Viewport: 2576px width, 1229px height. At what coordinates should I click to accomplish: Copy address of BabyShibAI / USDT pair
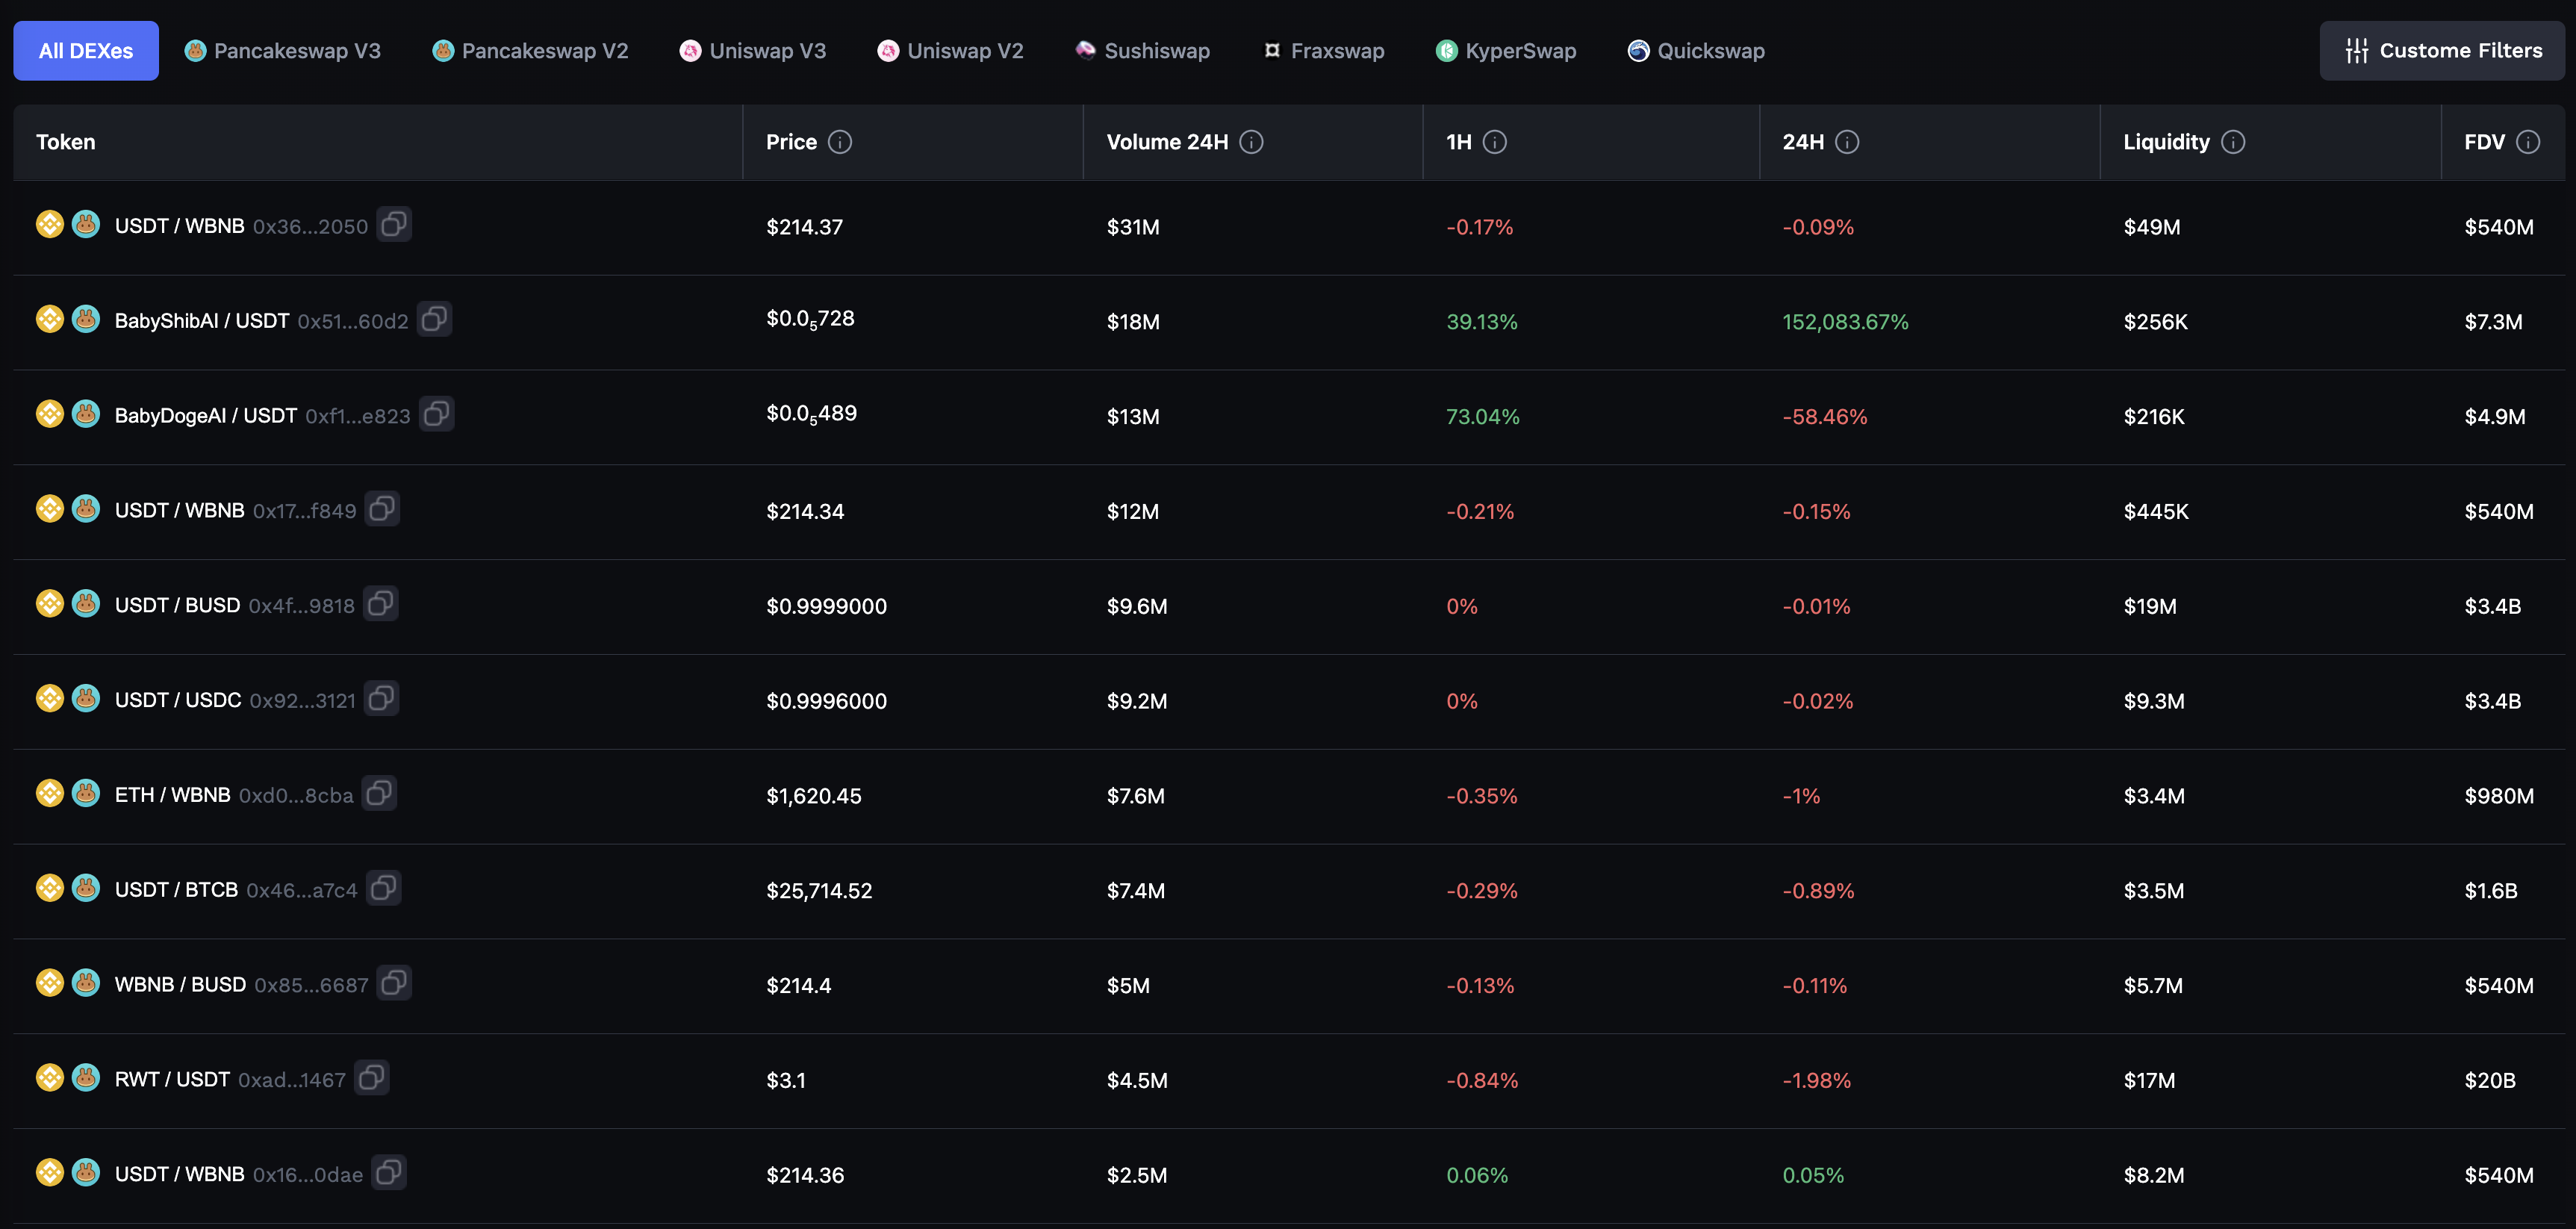434,320
